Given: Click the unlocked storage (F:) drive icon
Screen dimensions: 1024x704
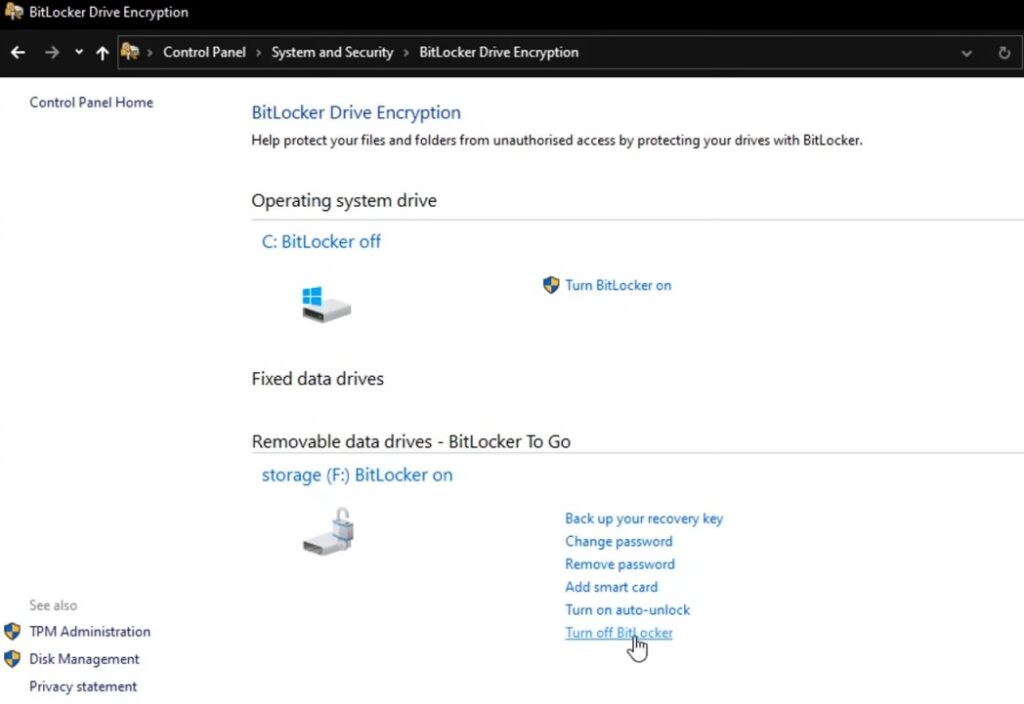Looking at the screenshot, I should tap(328, 532).
